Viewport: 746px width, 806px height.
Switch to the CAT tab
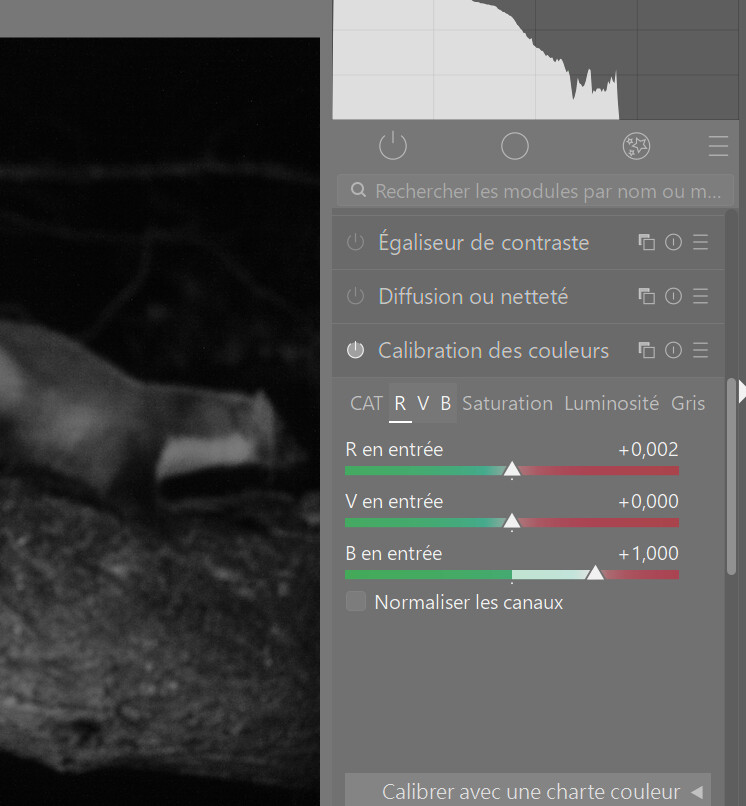366,403
